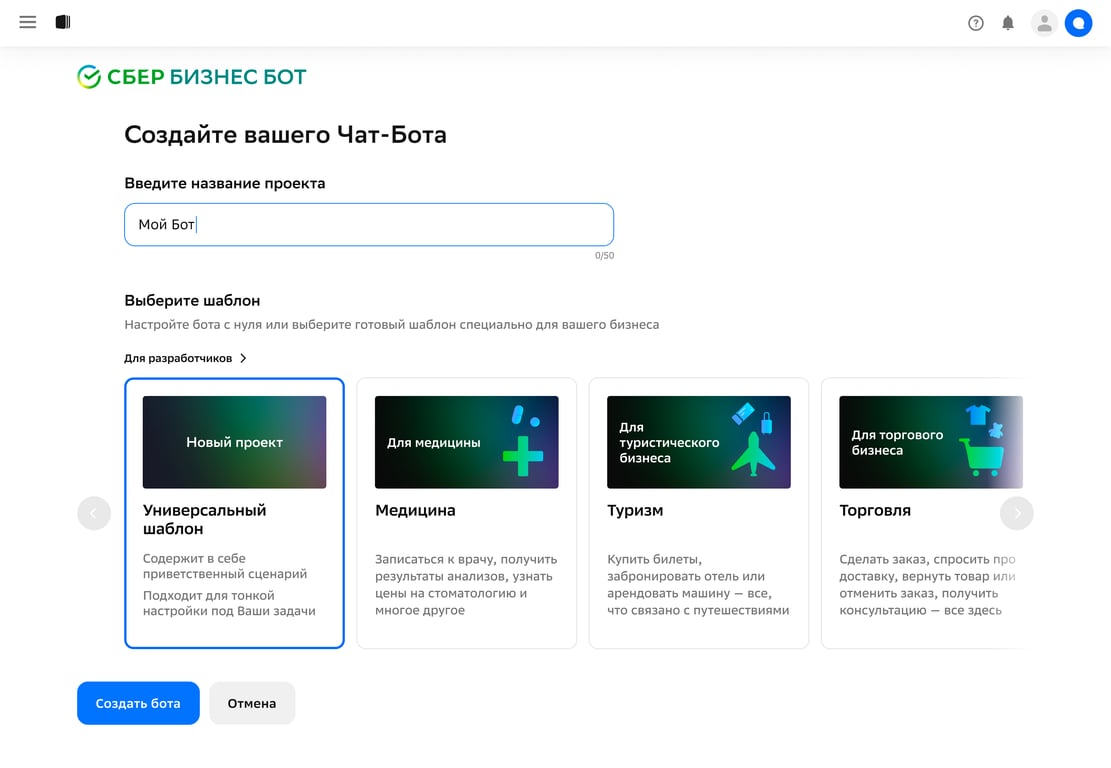Open the hamburger menu
Viewport: 1111px width, 768px height.
28,22
